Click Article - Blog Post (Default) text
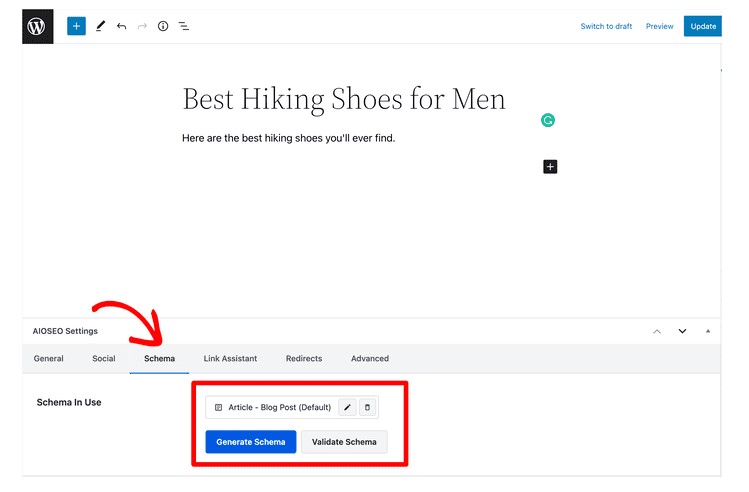The height and width of the screenshot is (492, 749). coord(279,407)
